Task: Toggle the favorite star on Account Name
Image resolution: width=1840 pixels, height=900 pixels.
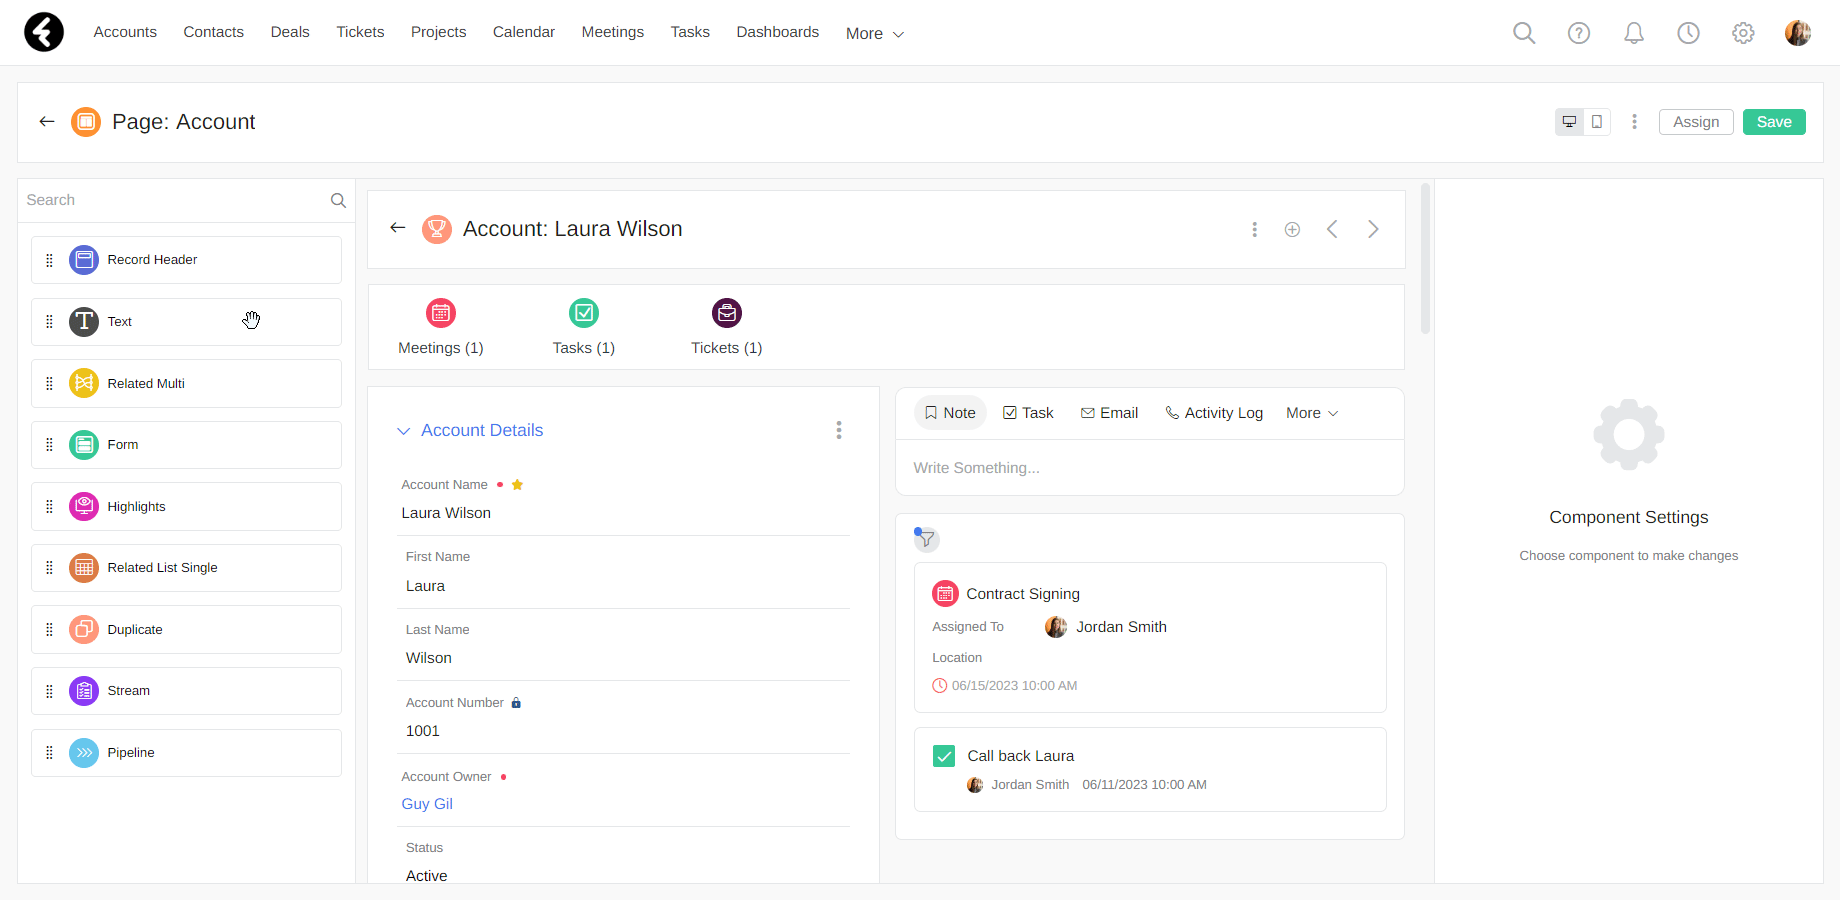Action: (517, 485)
